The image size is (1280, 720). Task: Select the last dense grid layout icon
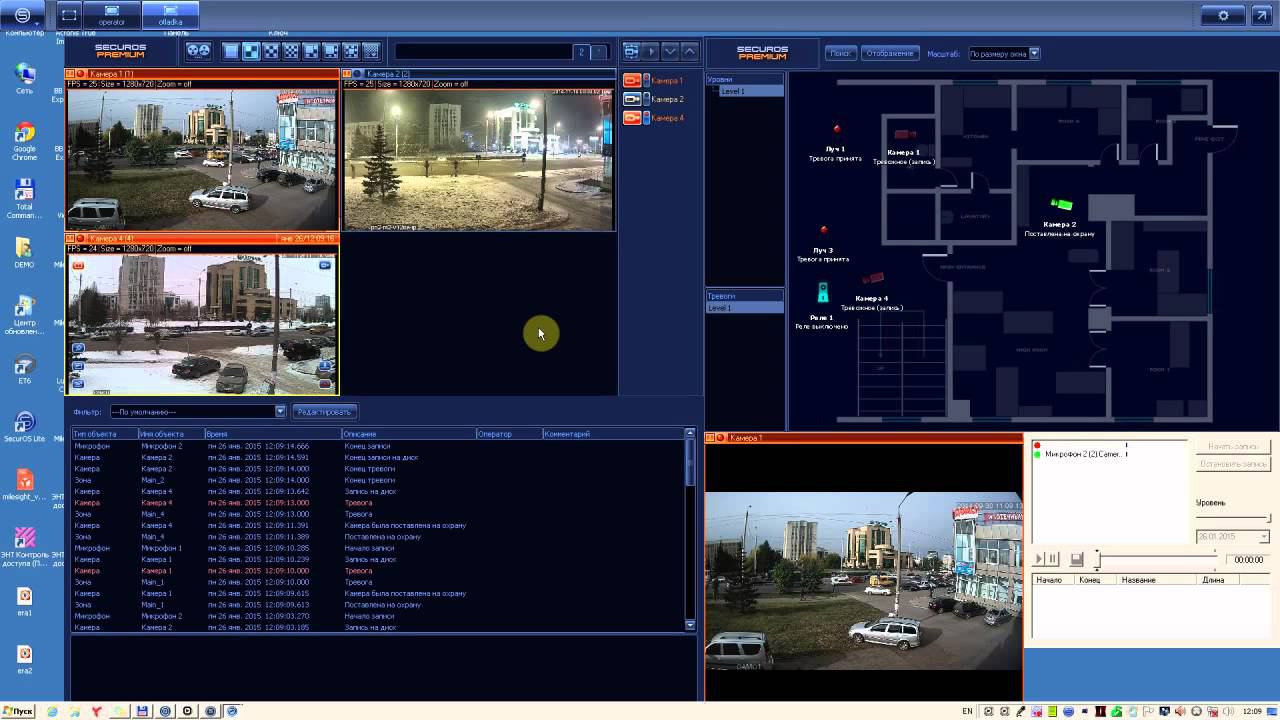(x=371, y=51)
